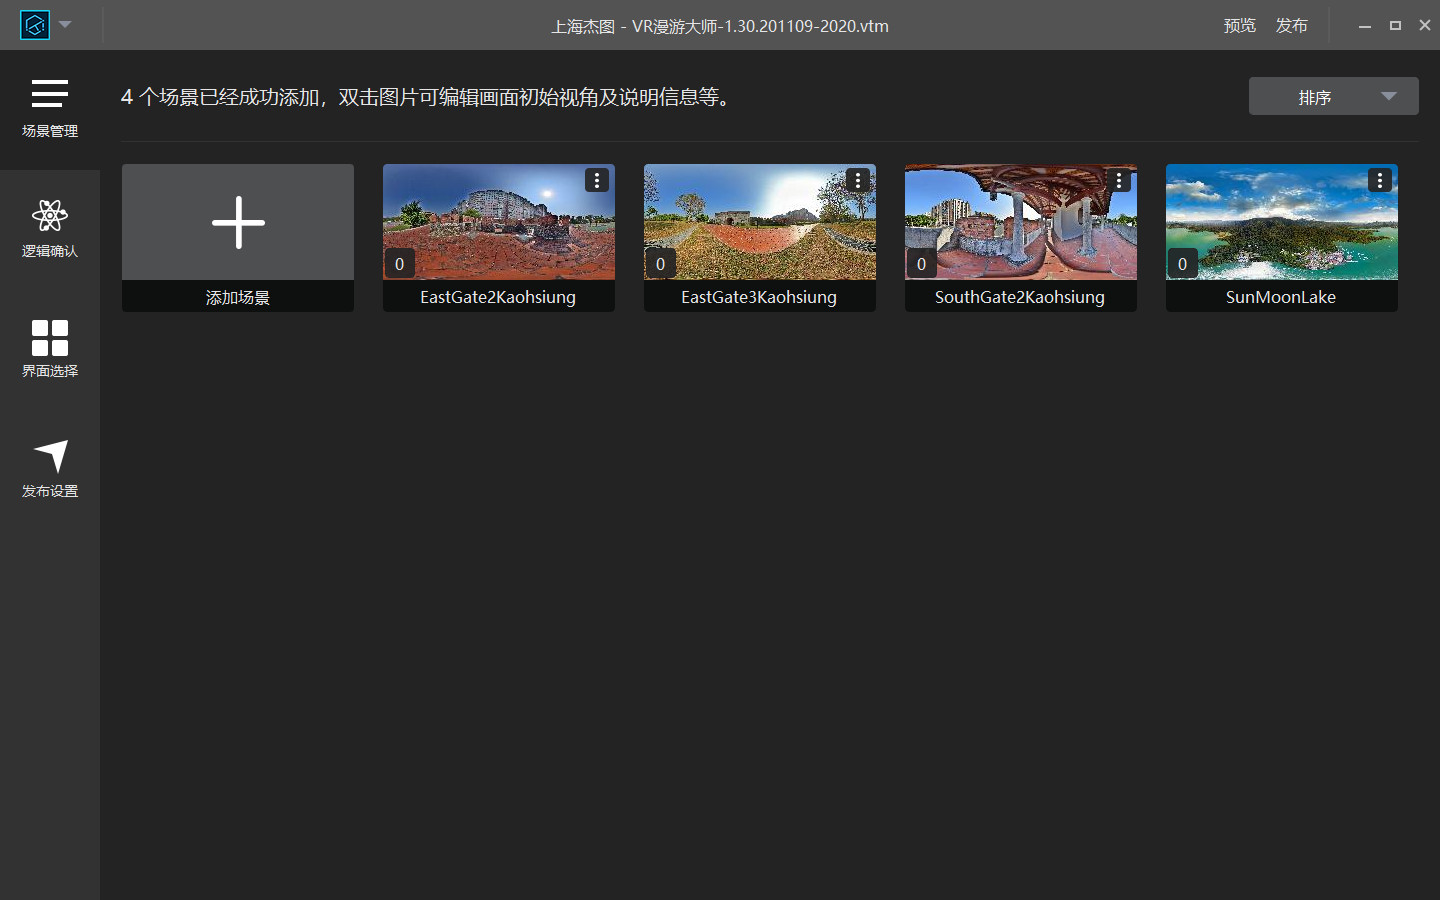Click the Add Scene (添加场景) plus tile
This screenshot has height=900, width=1440.
pos(238,223)
